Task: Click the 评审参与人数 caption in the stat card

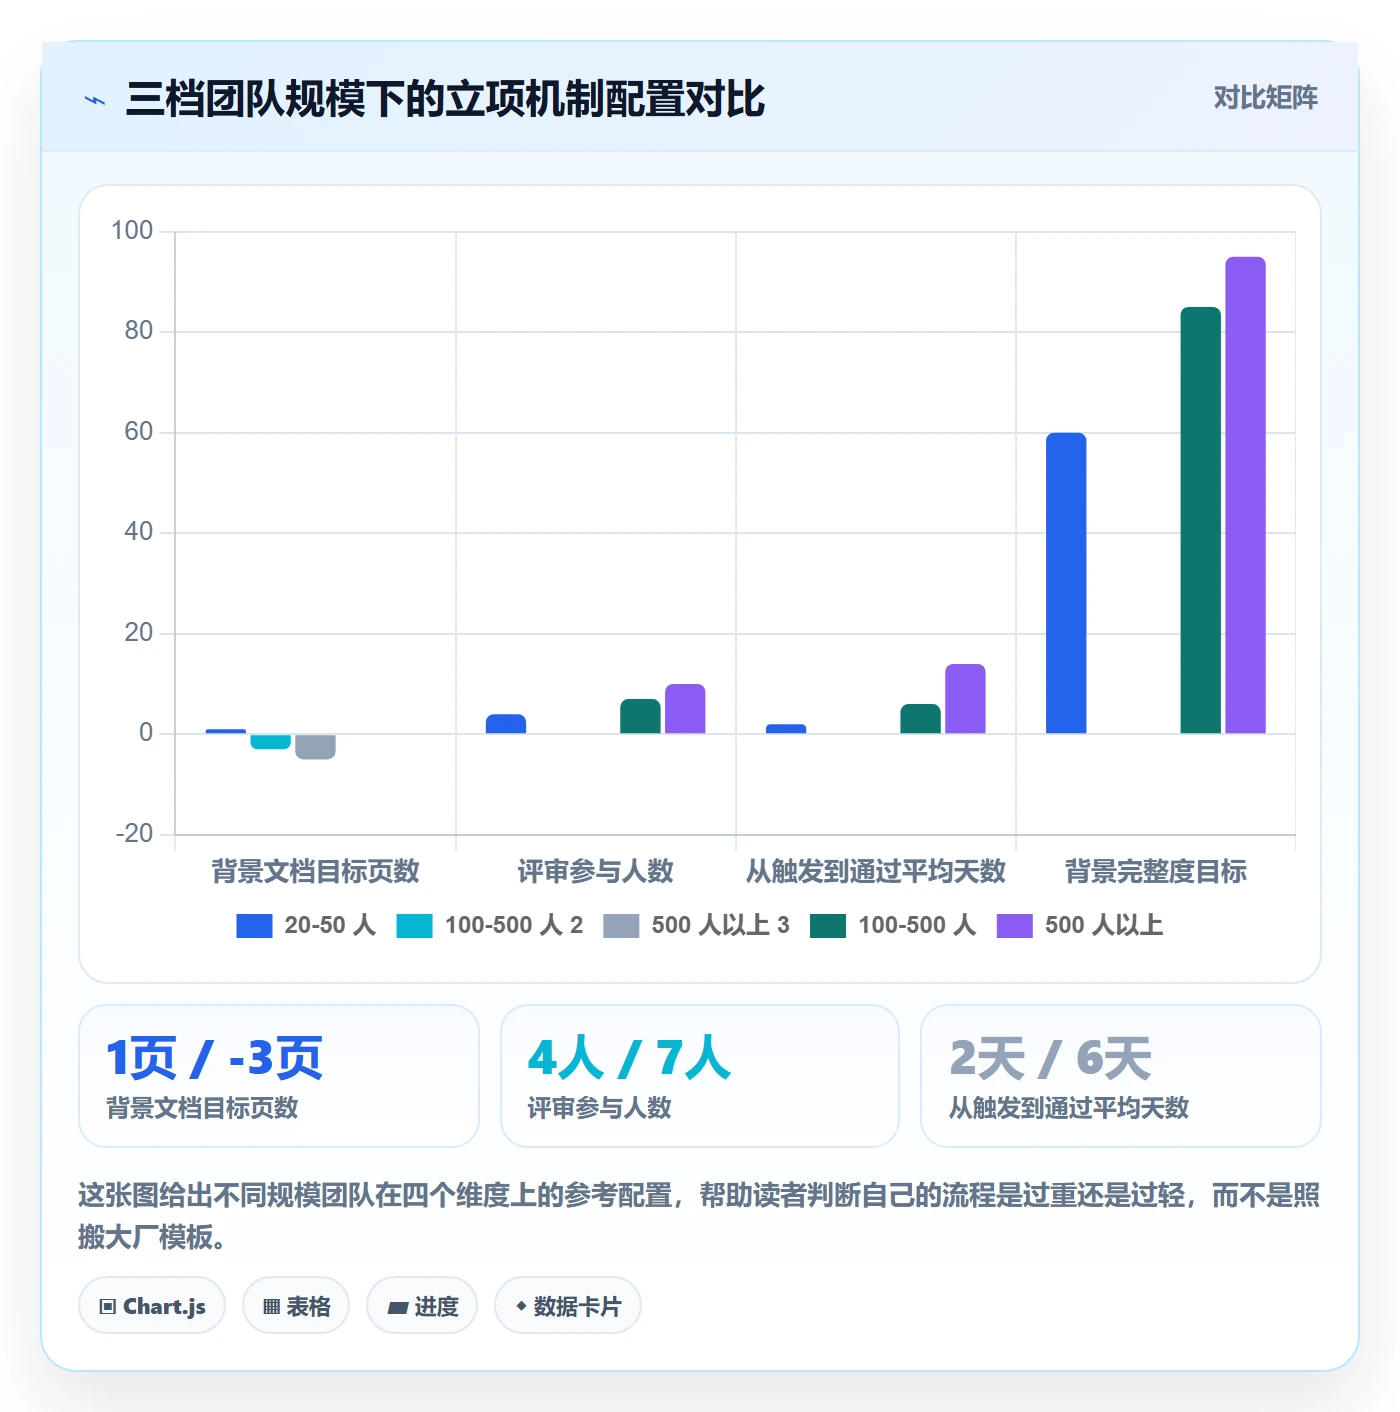Action: pos(599,1108)
